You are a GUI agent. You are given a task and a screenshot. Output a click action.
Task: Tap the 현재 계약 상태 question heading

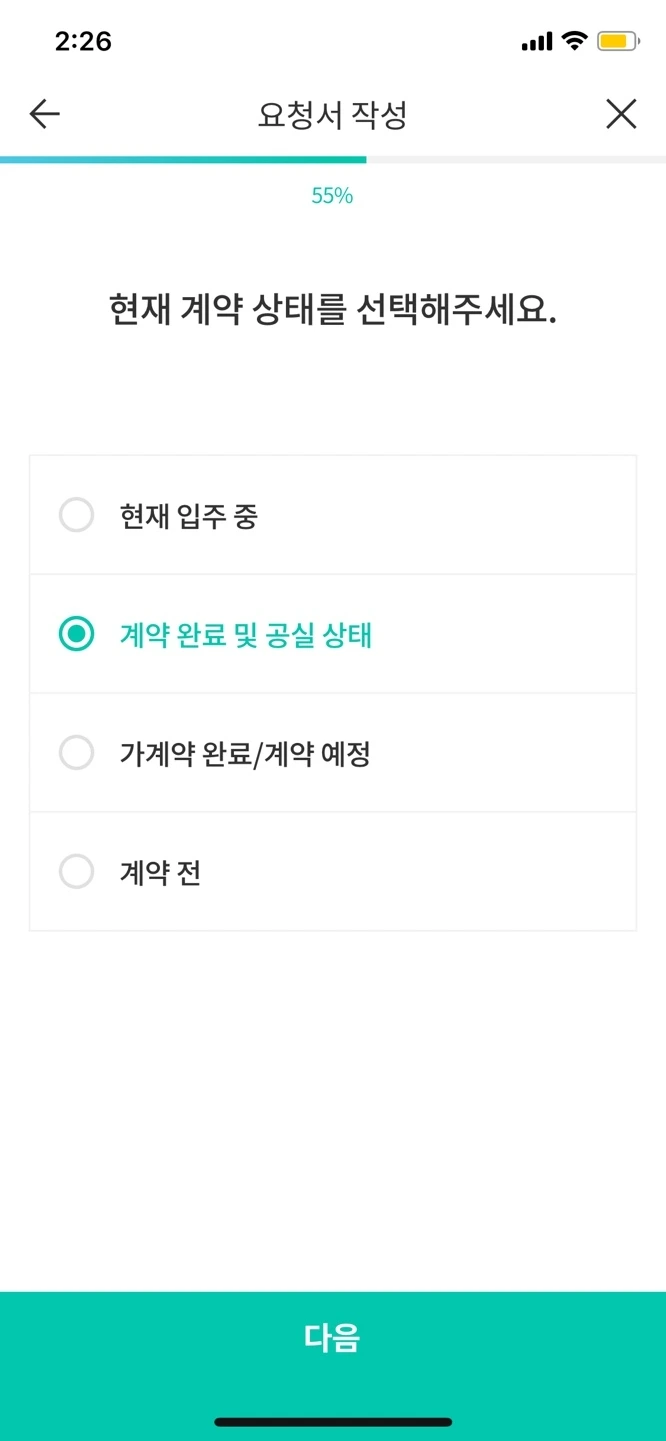click(333, 309)
